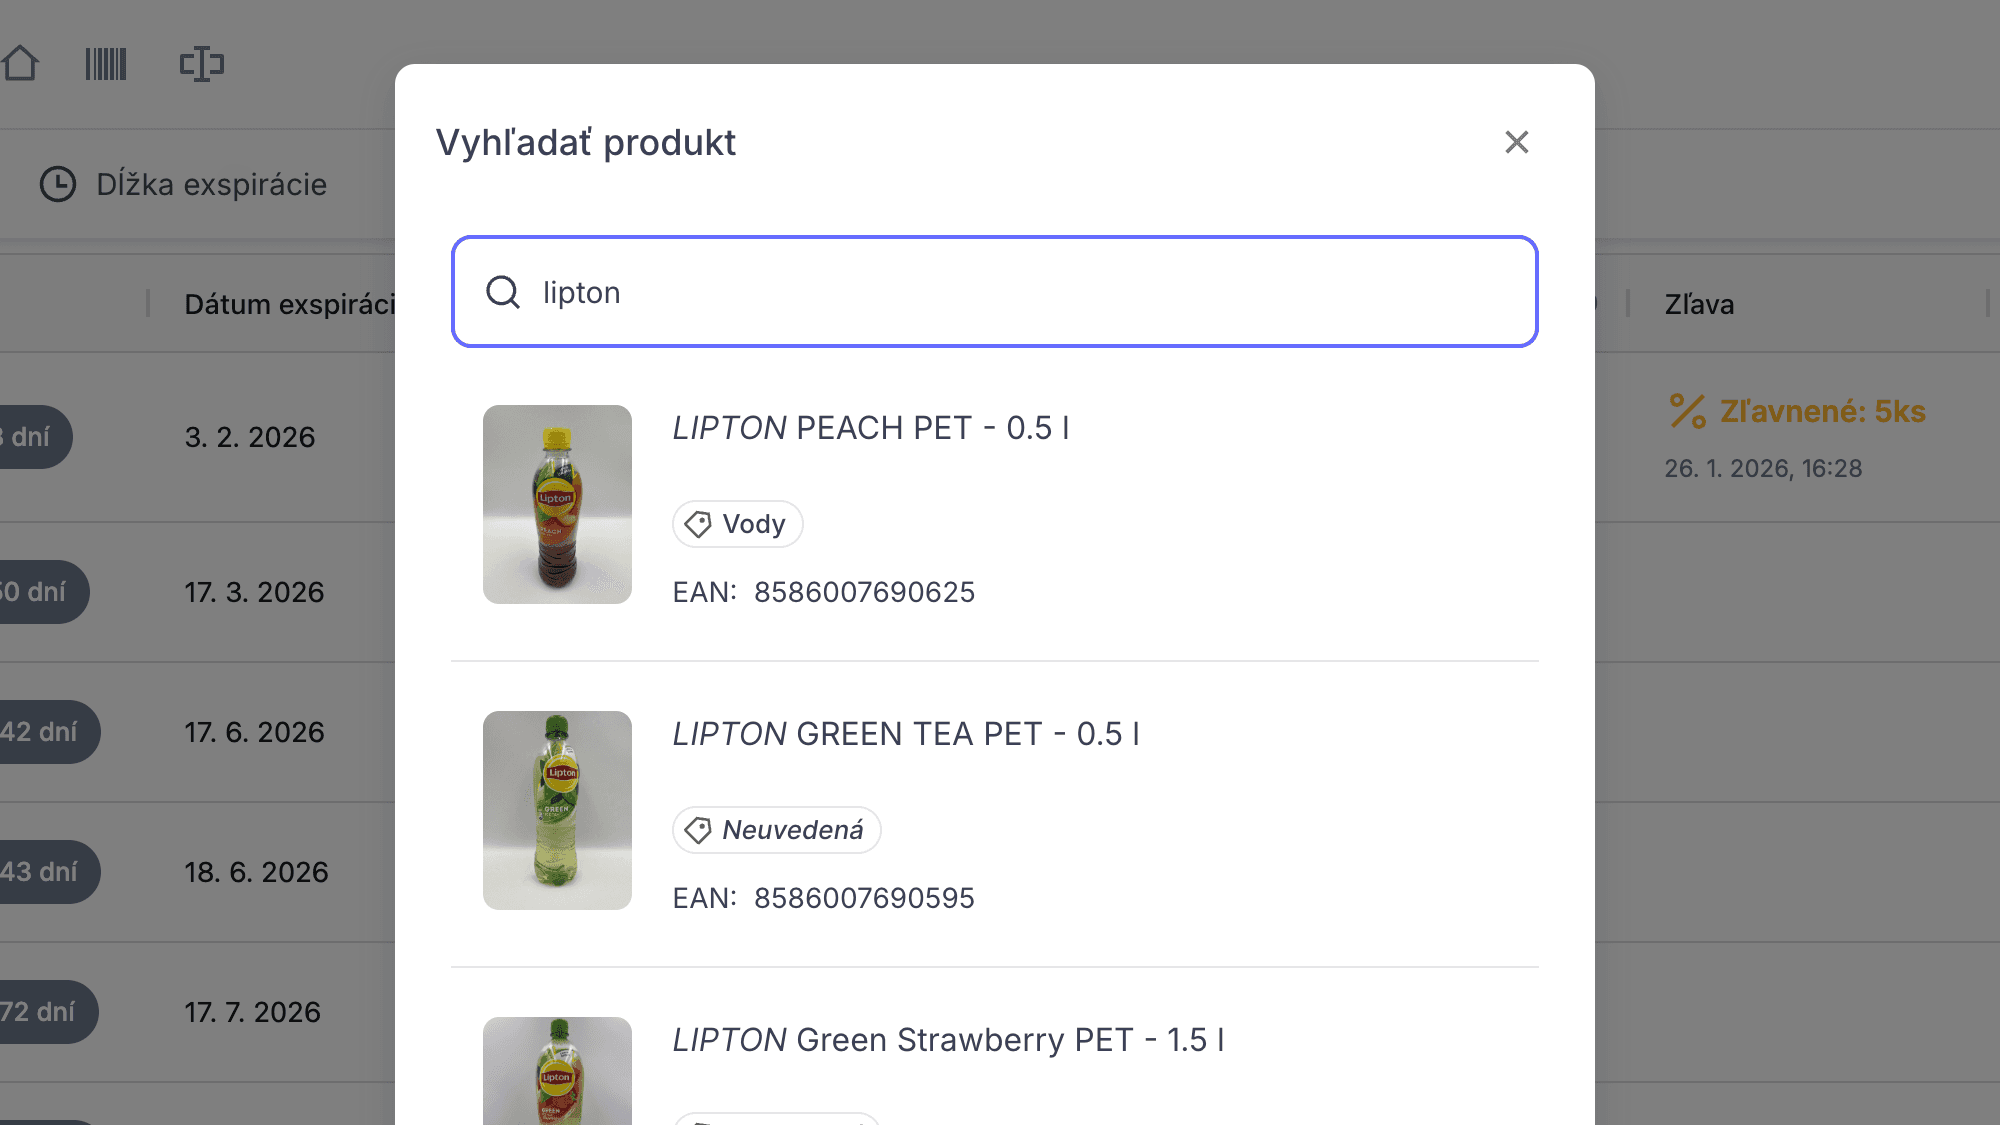
Task: Open the barcode scanner icon
Action: [x=106, y=64]
